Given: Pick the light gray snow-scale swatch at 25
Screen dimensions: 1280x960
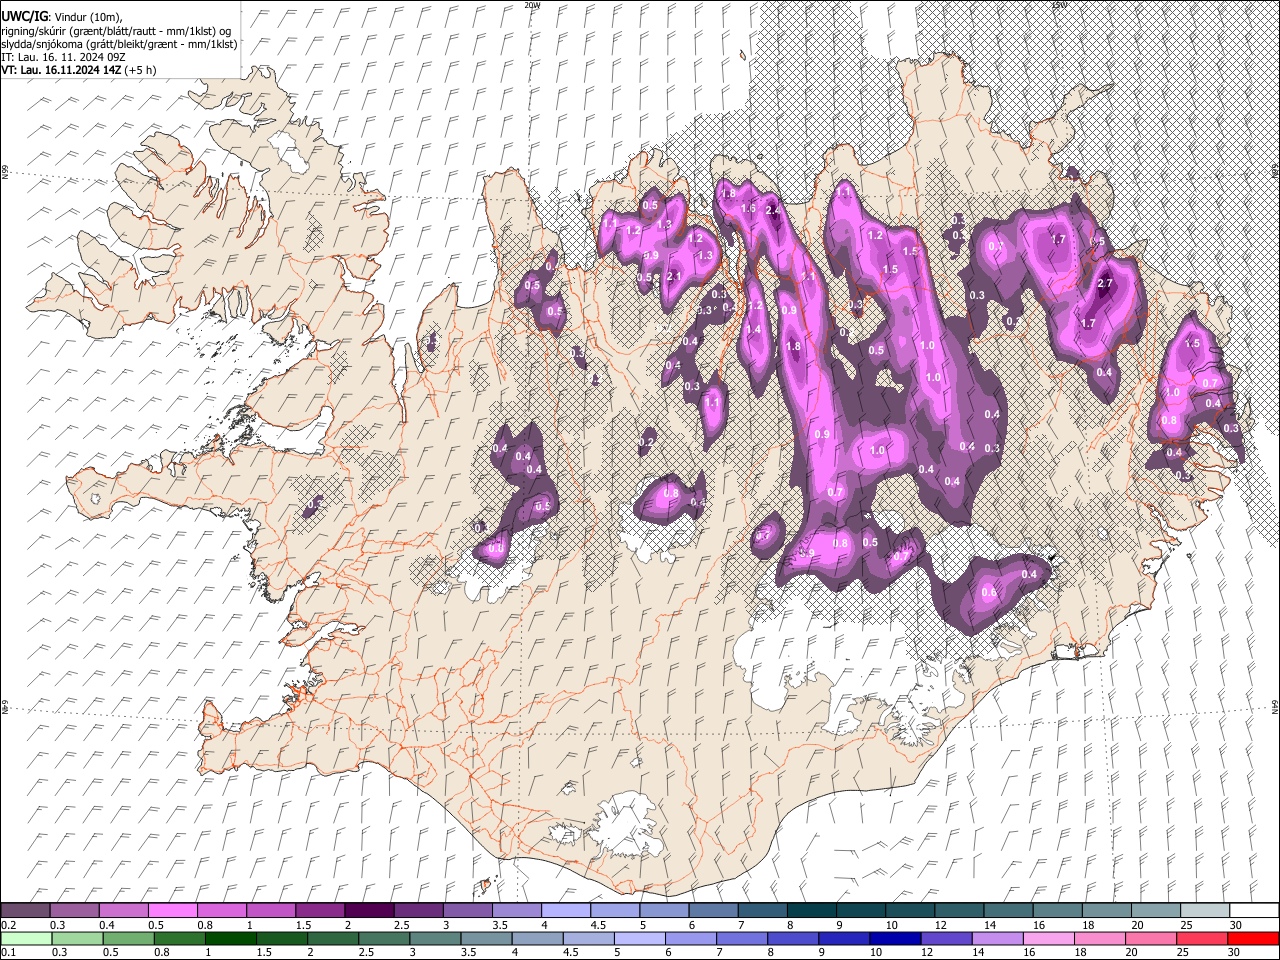Looking at the screenshot, I should tap(1204, 910).
